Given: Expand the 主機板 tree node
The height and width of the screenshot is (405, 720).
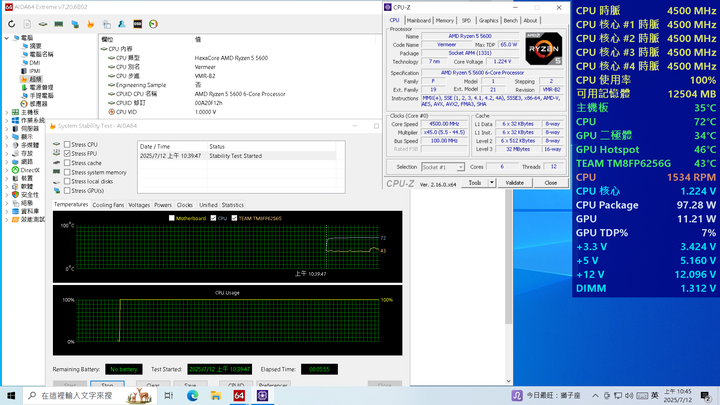Looking at the screenshot, I should click(6, 112).
